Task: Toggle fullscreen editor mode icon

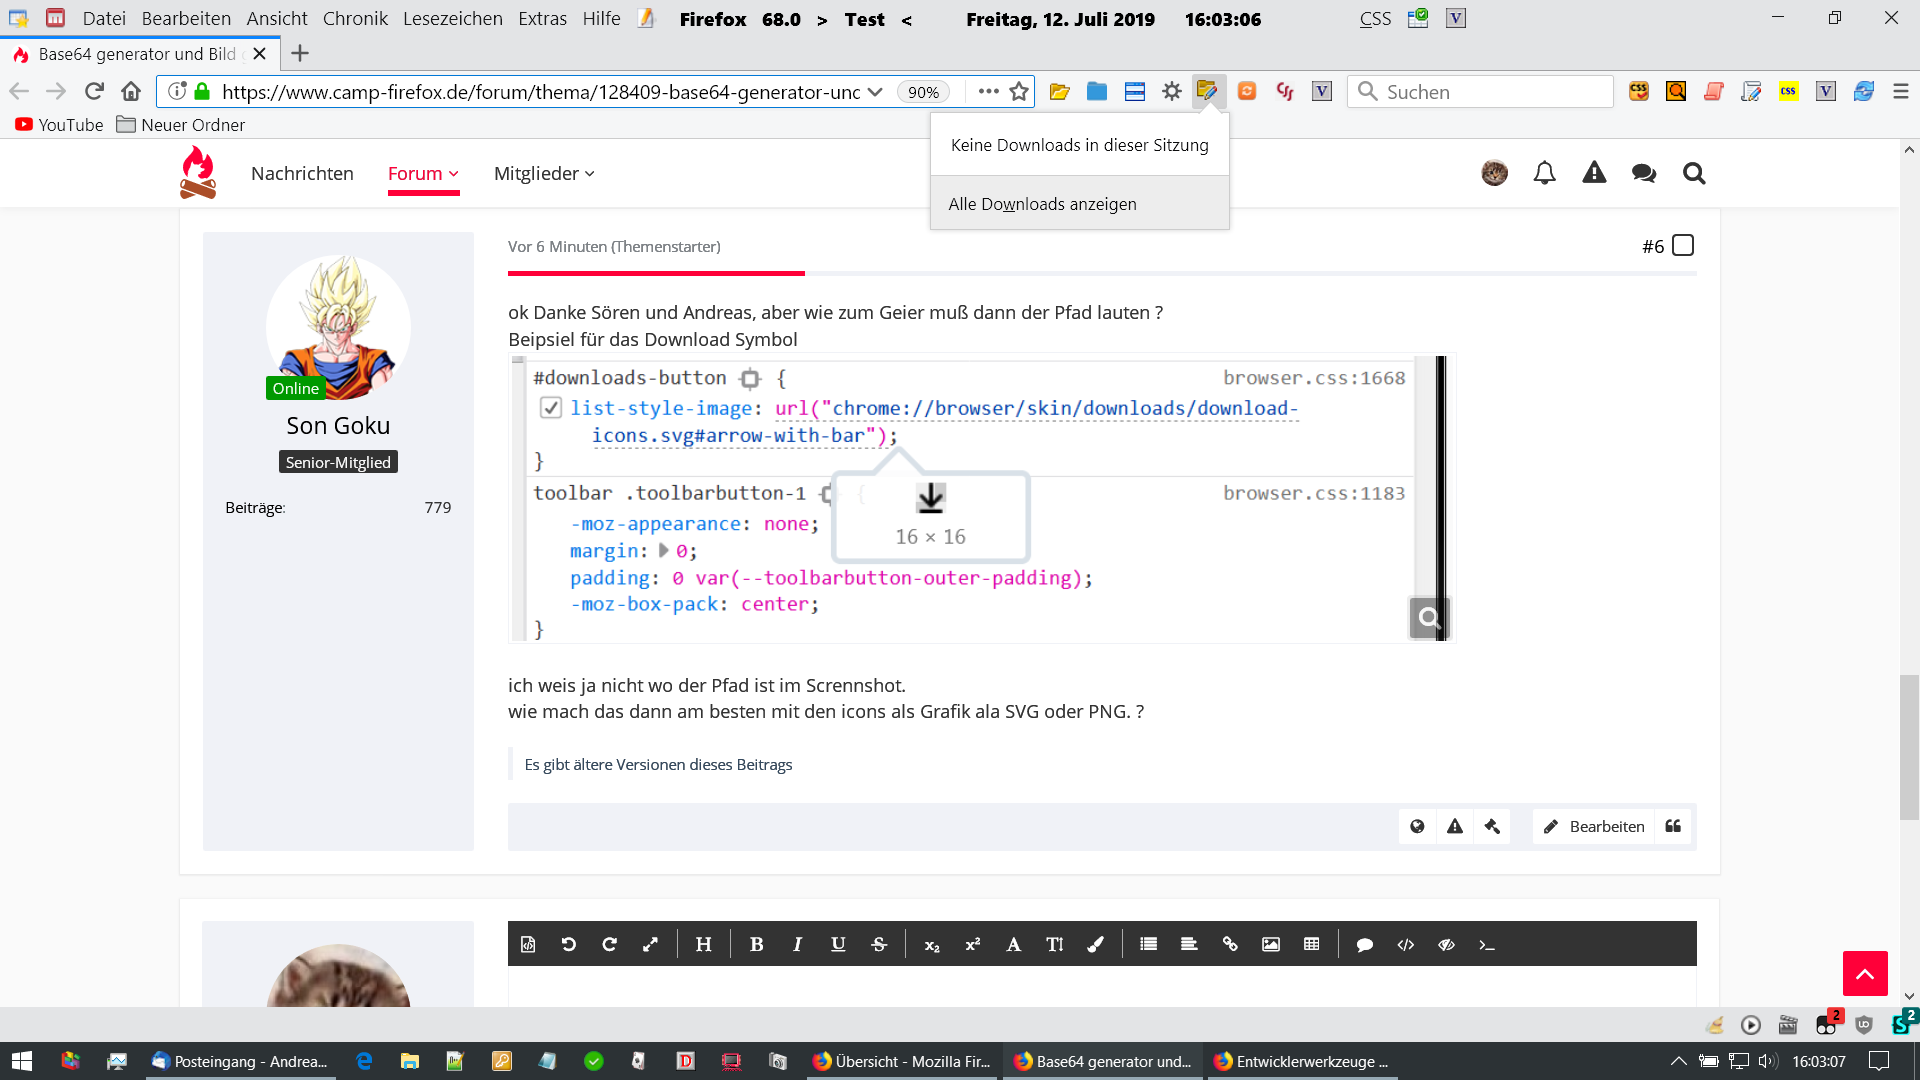Action: click(x=650, y=944)
